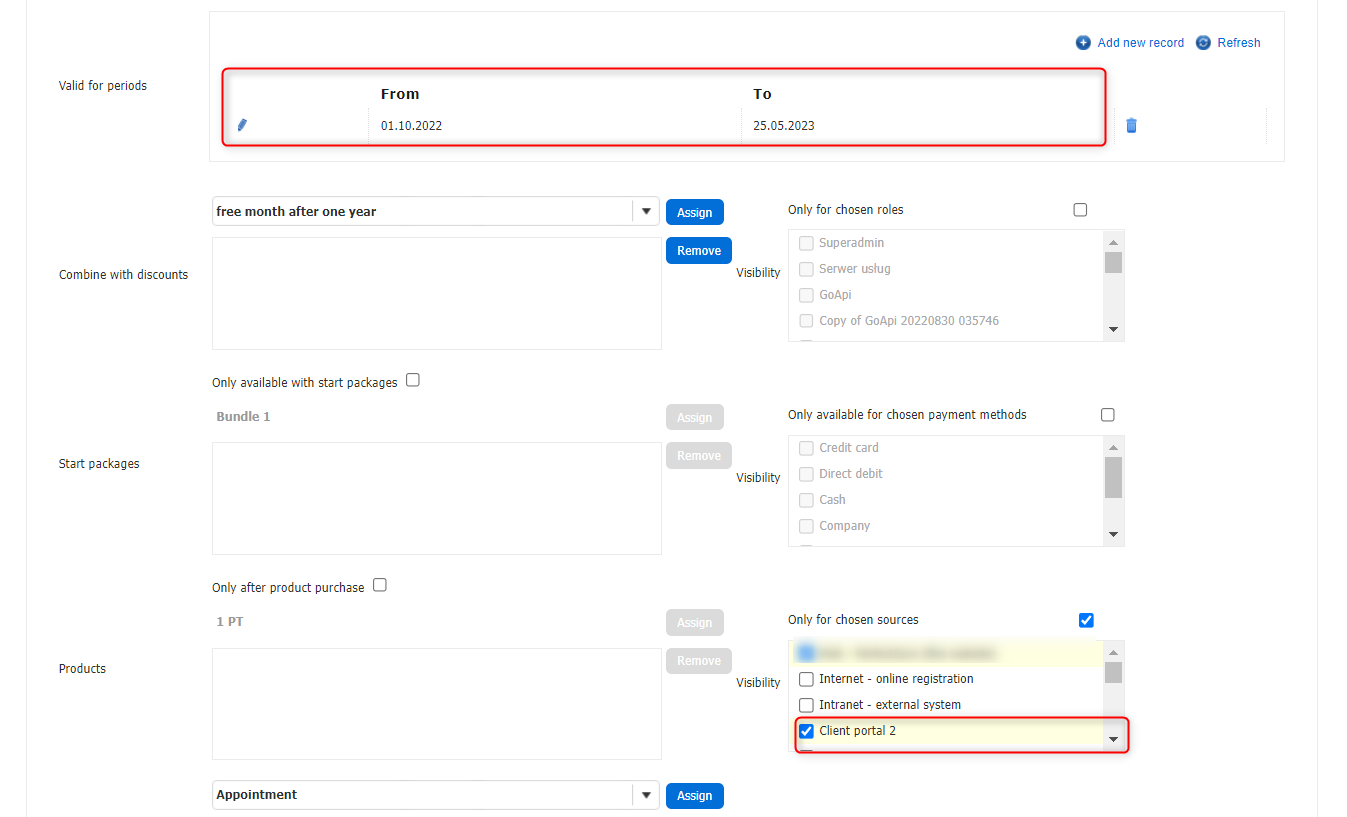Click the trash delete icon for period
1347x817 pixels.
tap(1131, 125)
